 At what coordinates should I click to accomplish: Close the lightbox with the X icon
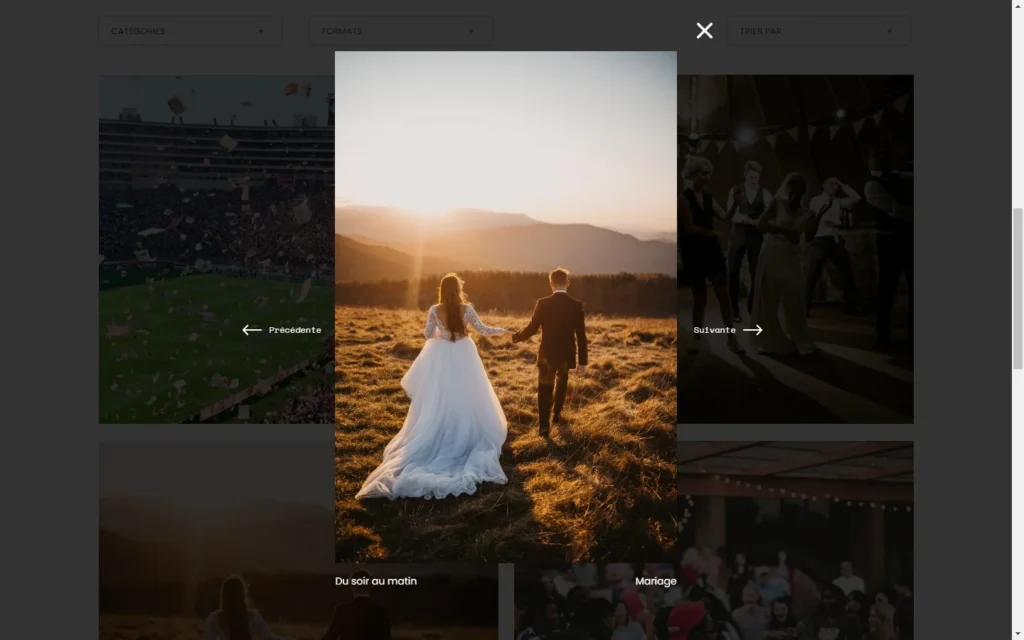click(x=704, y=31)
